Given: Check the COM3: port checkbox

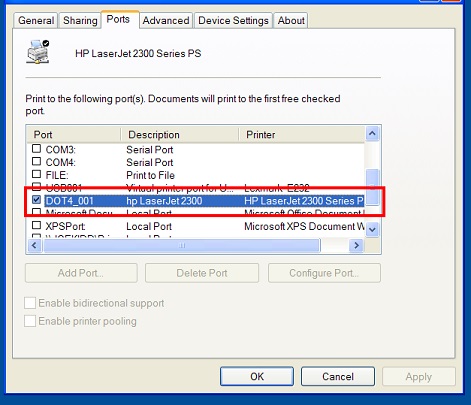Looking at the screenshot, I should tap(36, 149).
